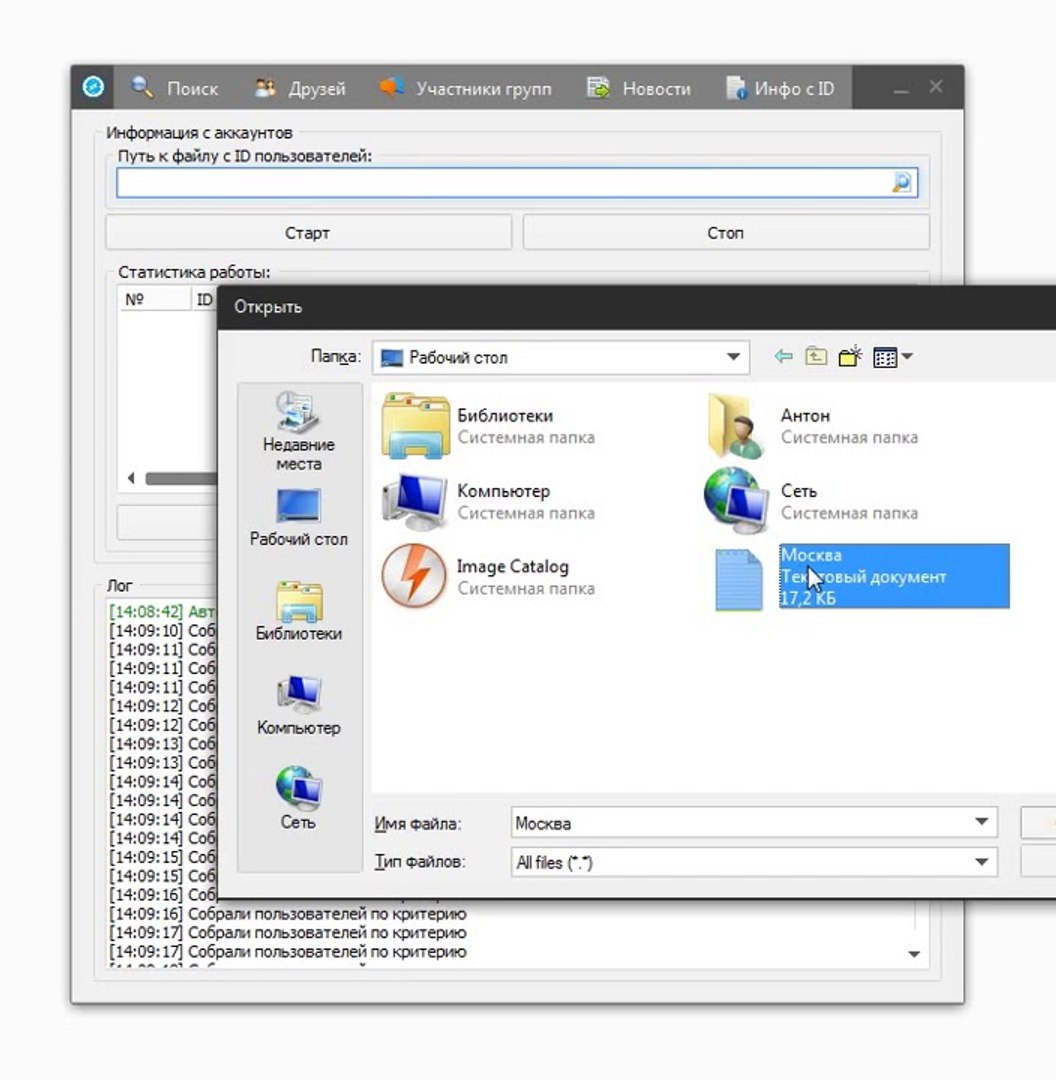
Task: Switch to the Новости tab
Action: tap(638, 88)
